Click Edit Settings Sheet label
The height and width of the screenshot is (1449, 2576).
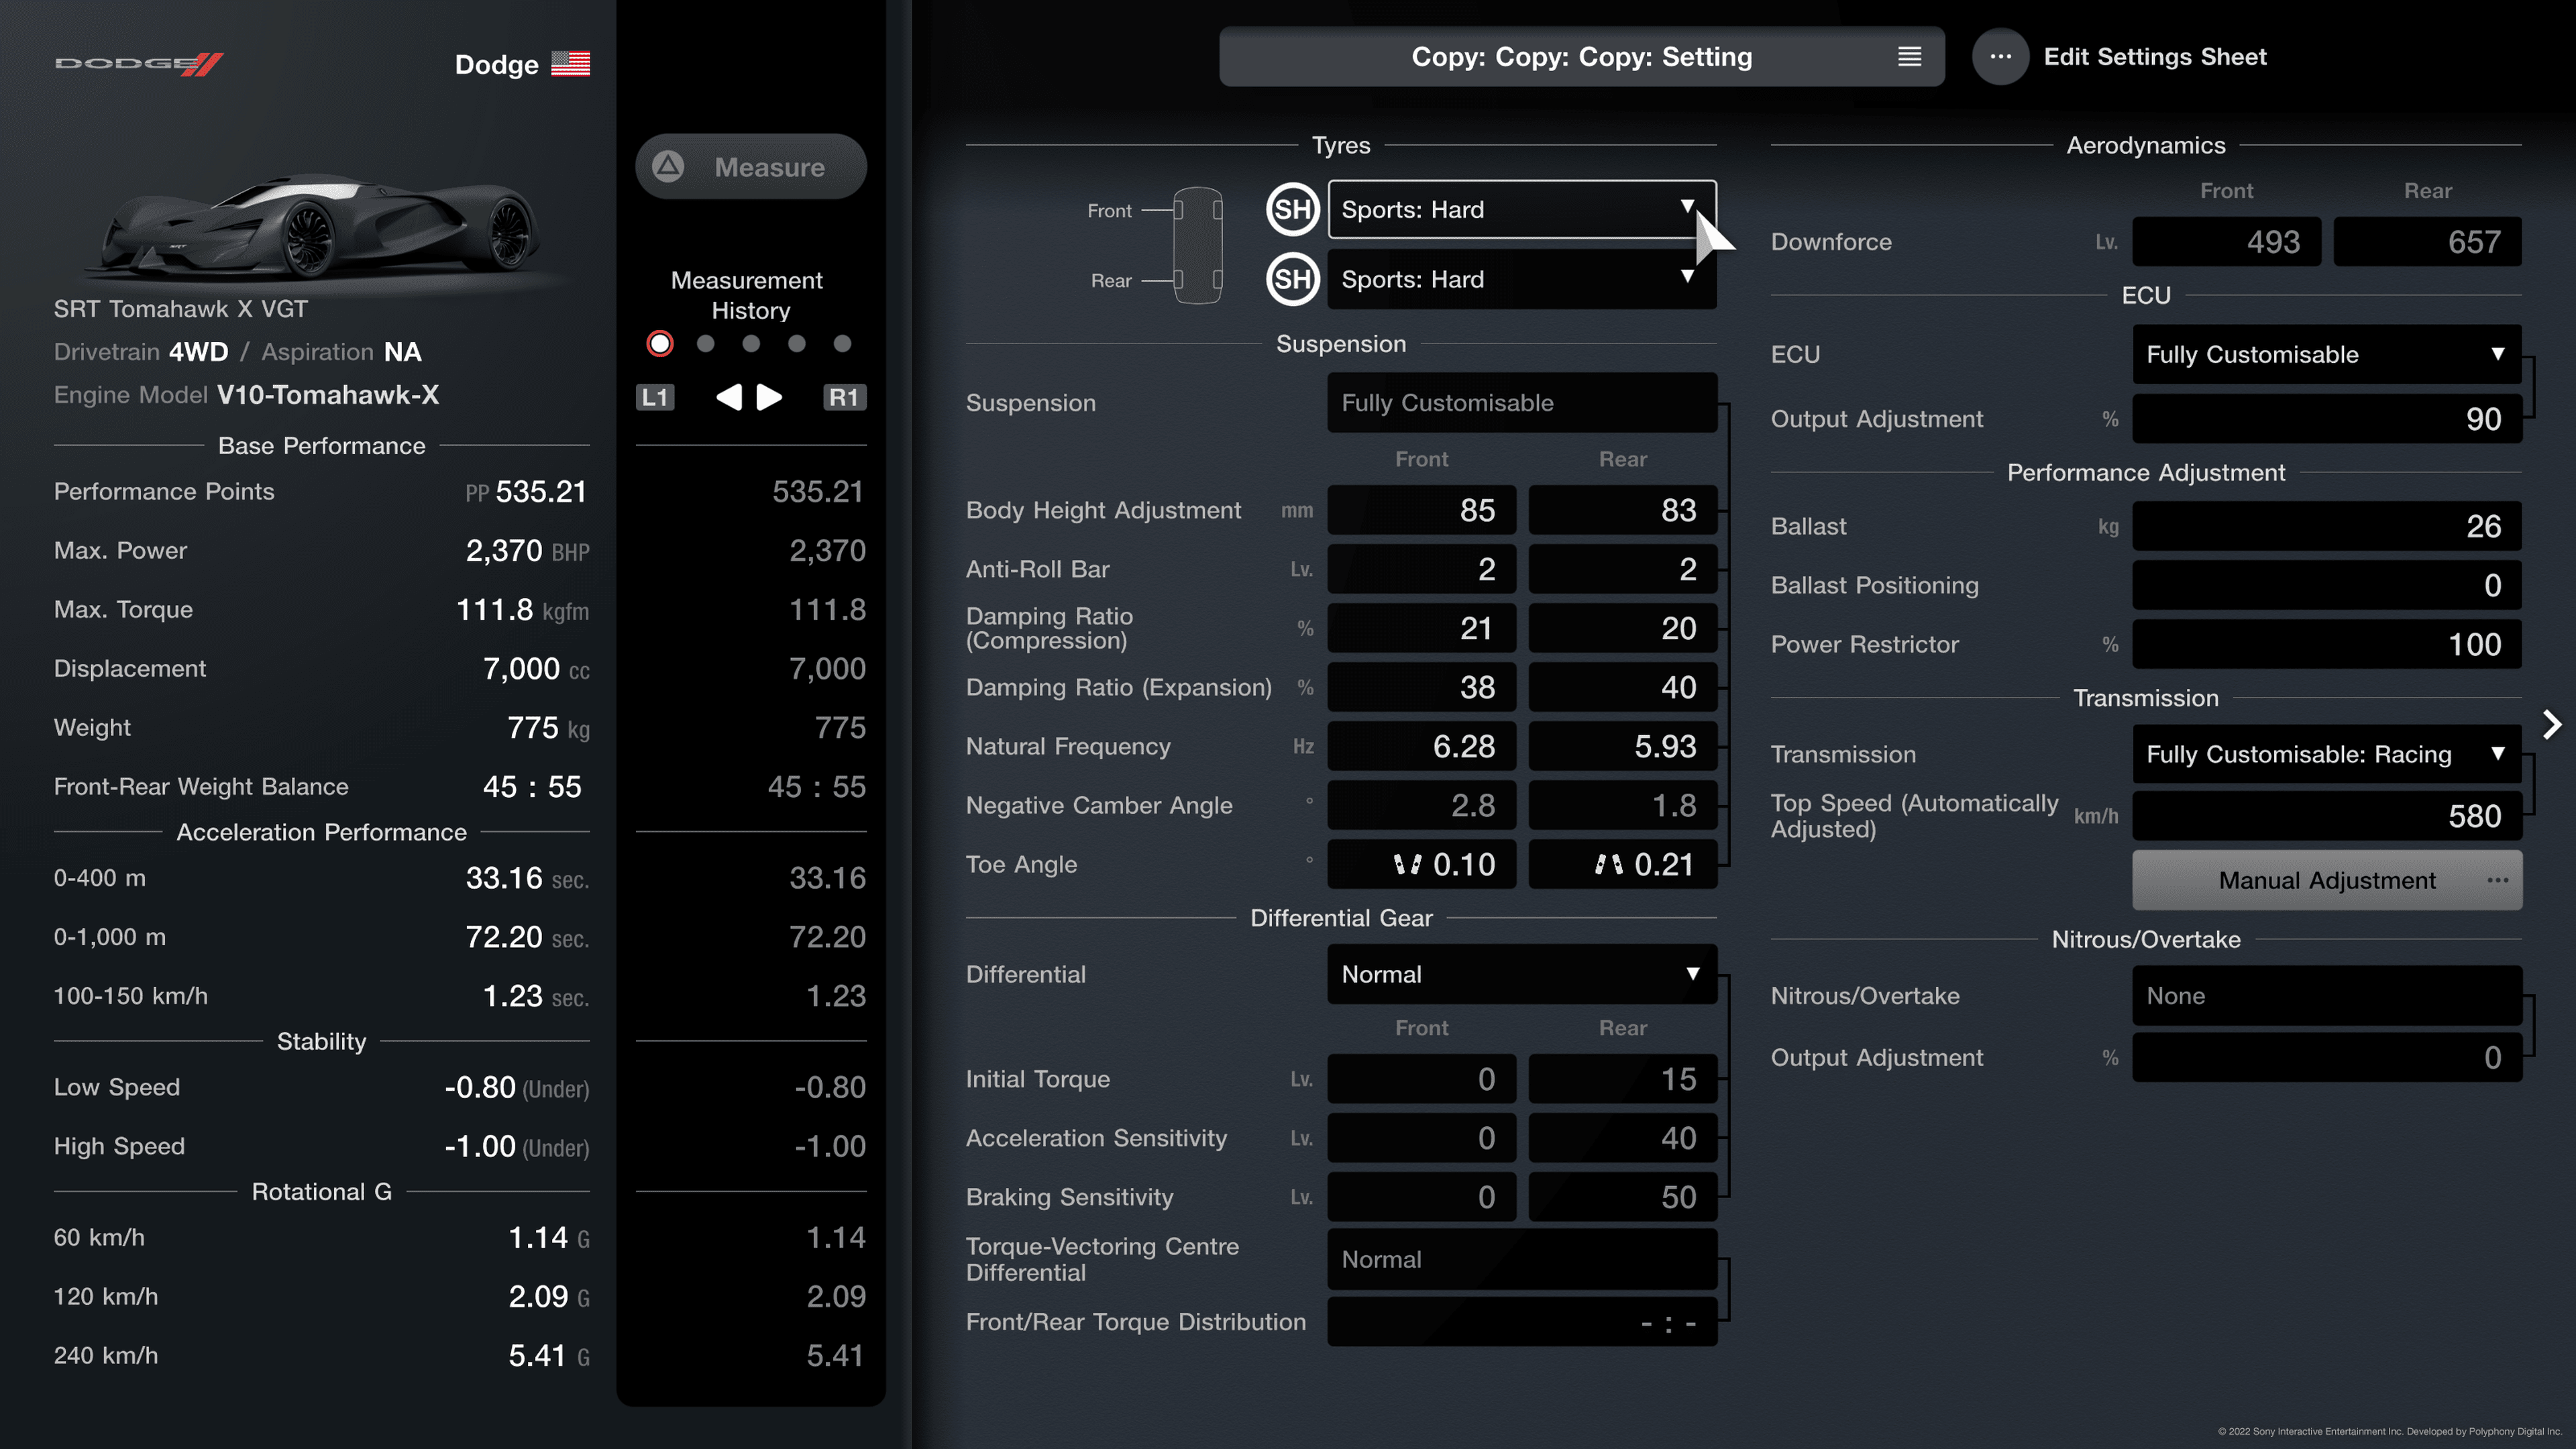[2155, 57]
